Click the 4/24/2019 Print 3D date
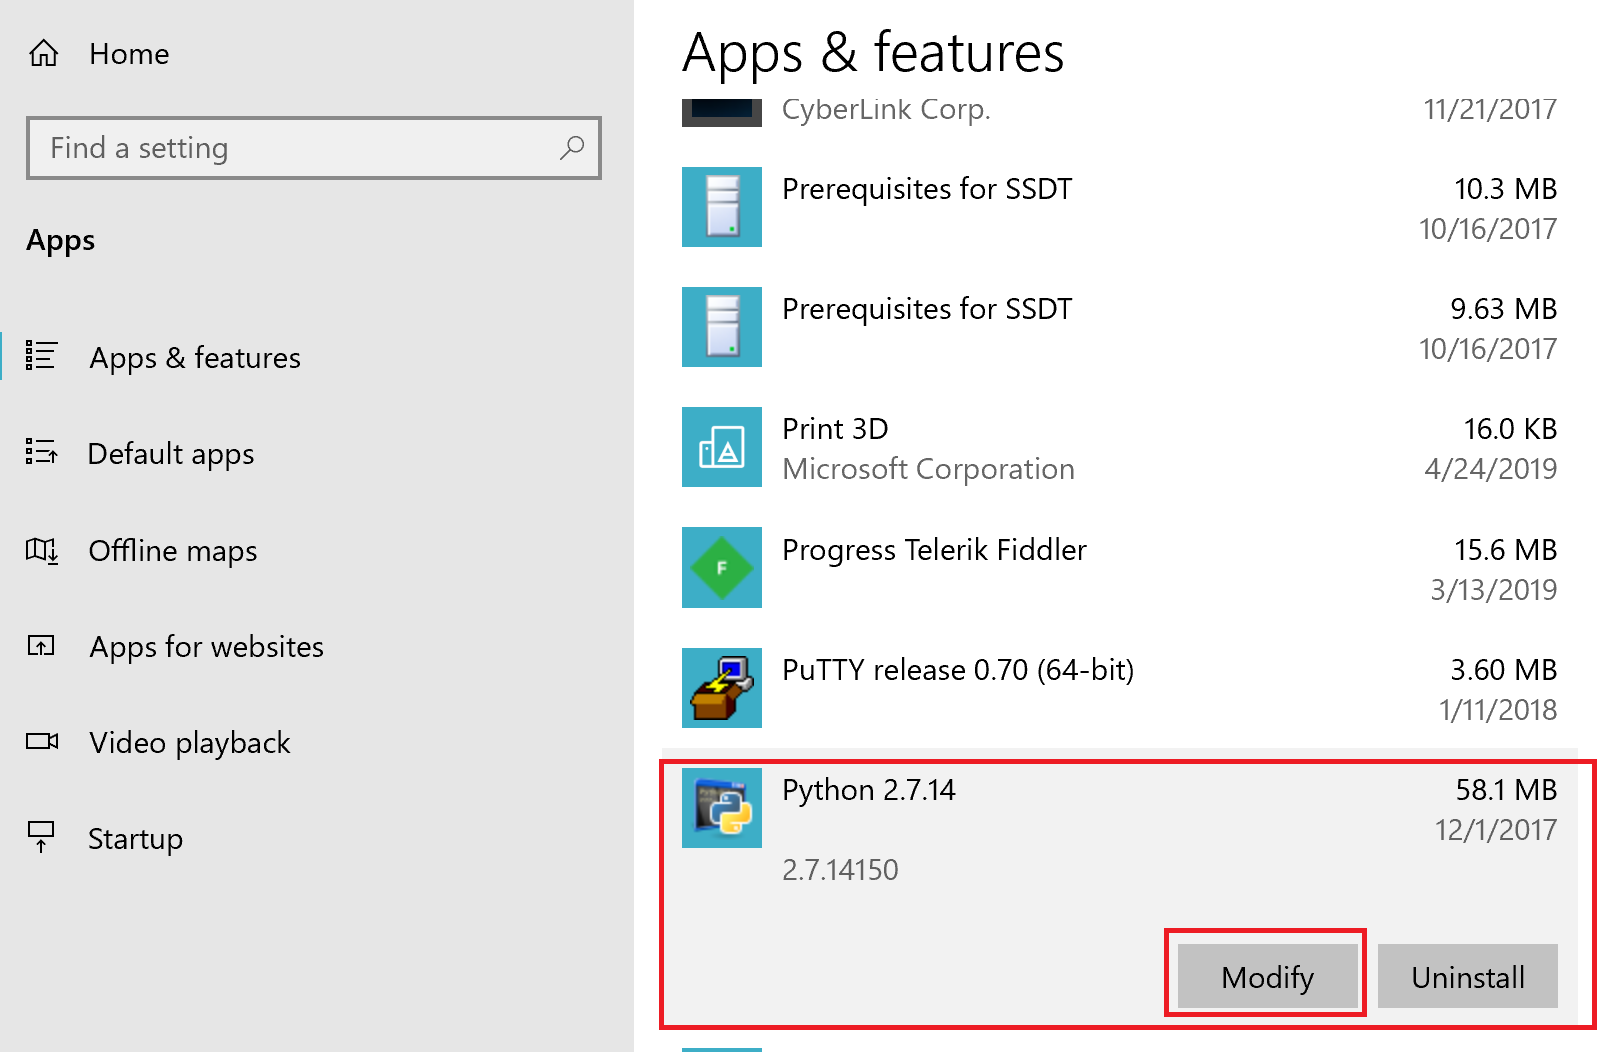 coord(1491,469)
